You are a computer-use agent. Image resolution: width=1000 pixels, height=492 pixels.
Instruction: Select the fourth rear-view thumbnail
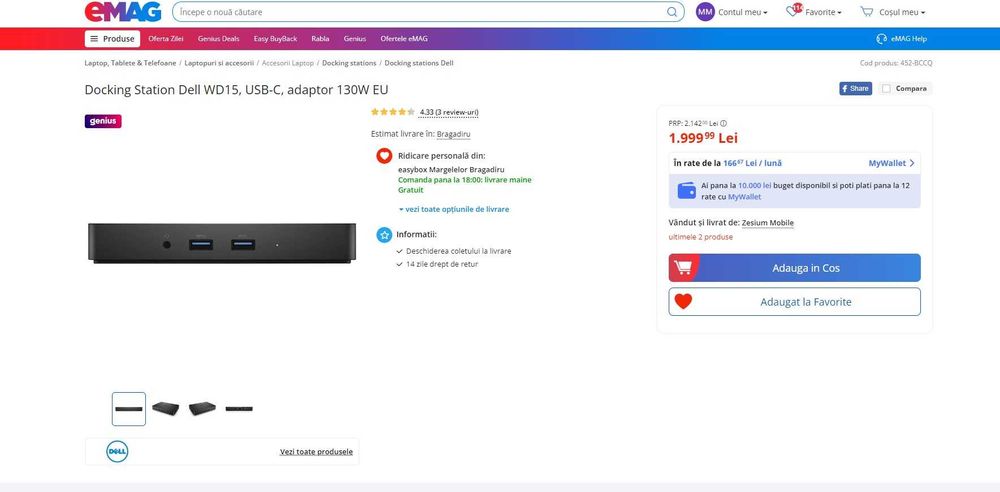point(239,409)
